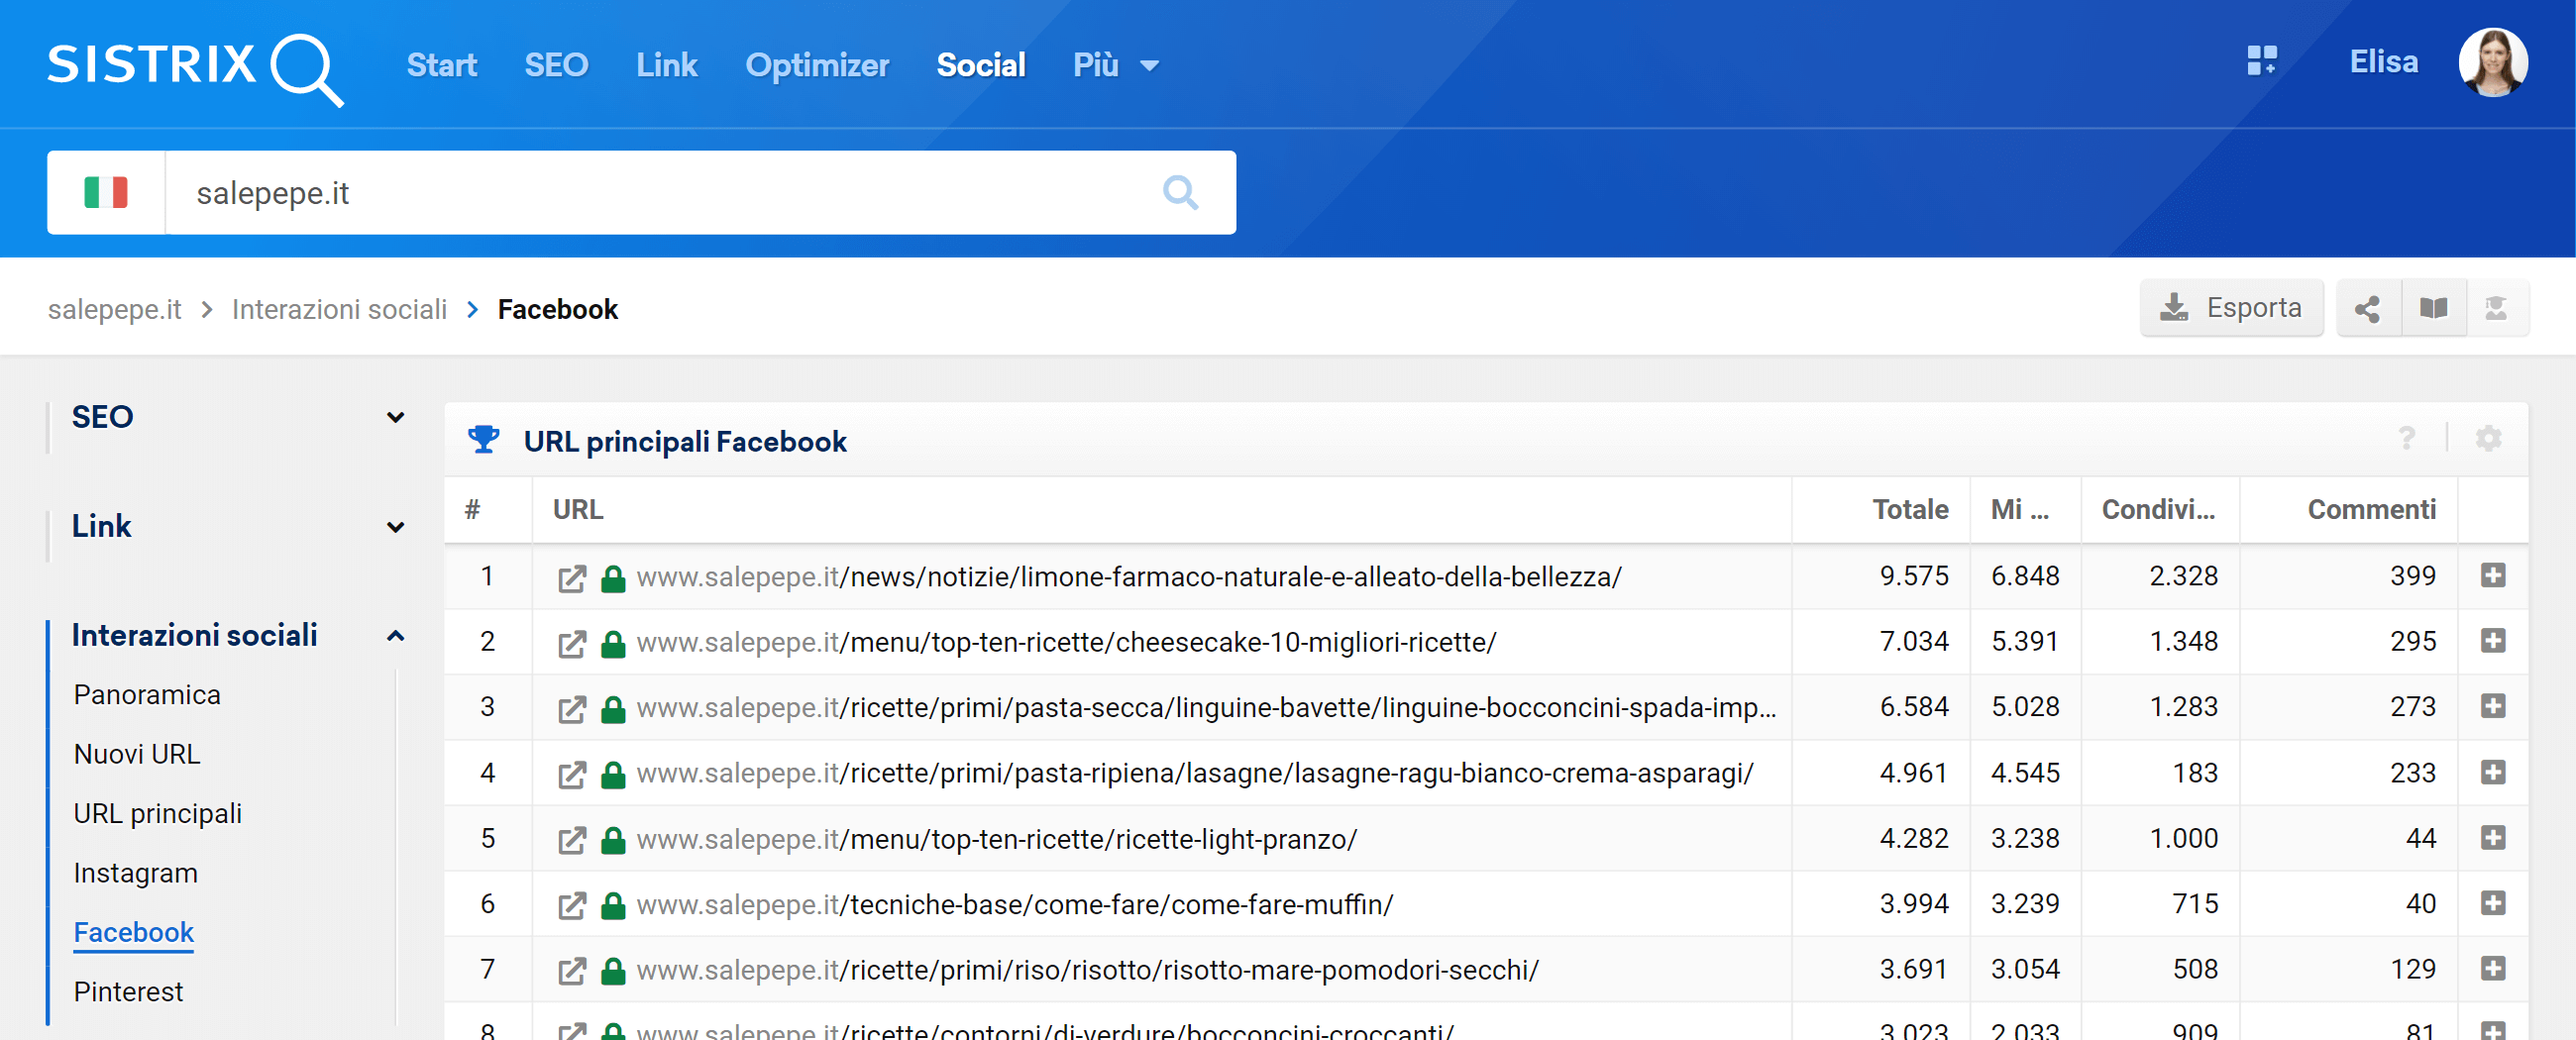Click the graduate tutorial icon
The image size is (2576, 1040).
tap(2496, 309)
